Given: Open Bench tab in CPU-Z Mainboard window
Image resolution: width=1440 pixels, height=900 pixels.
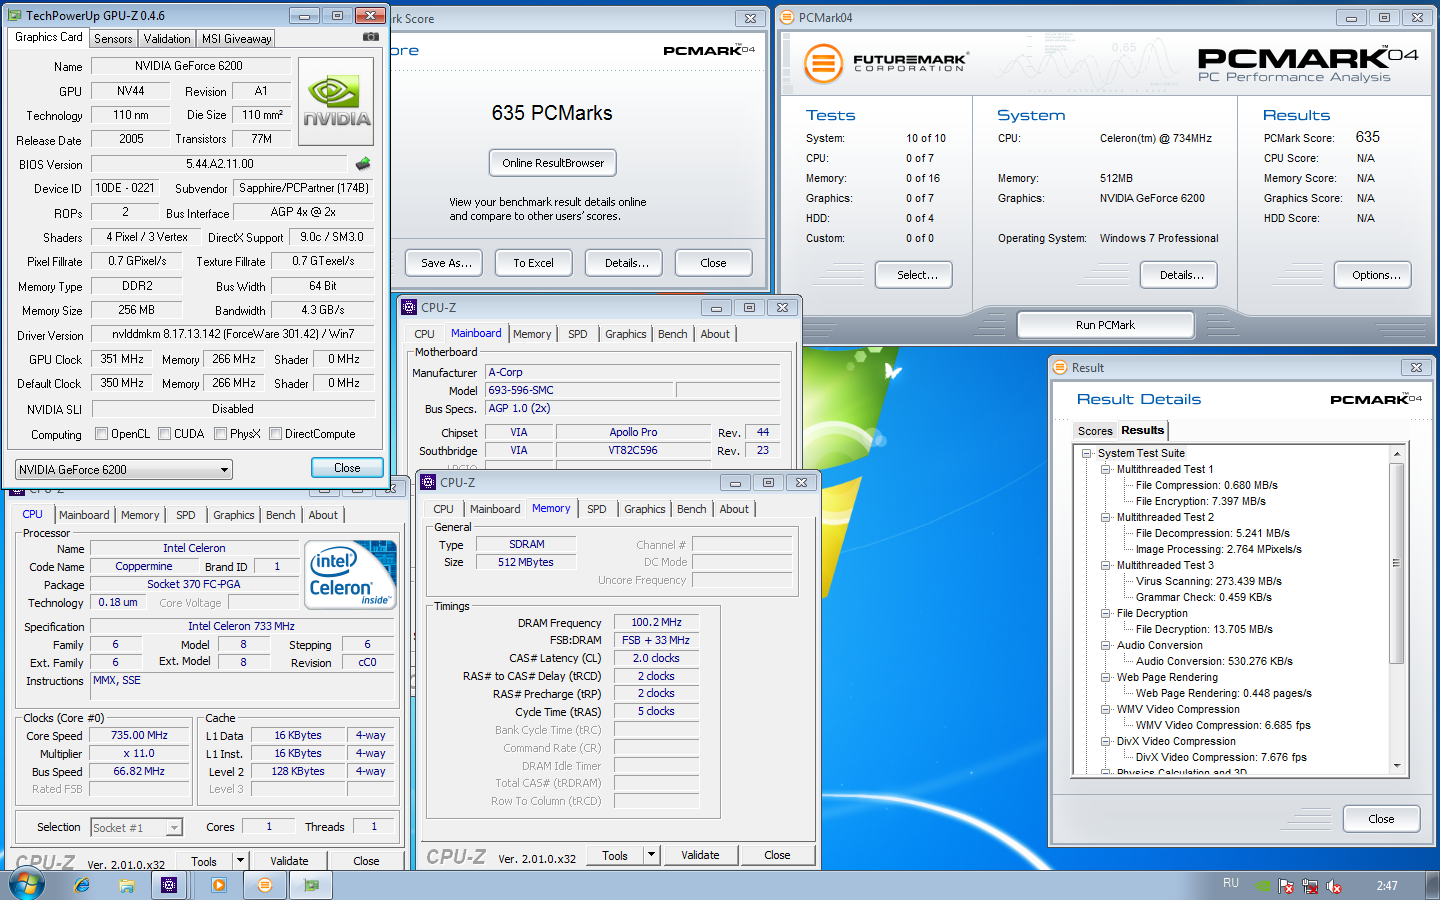Looking at the screenshot, I should (673, 334).
